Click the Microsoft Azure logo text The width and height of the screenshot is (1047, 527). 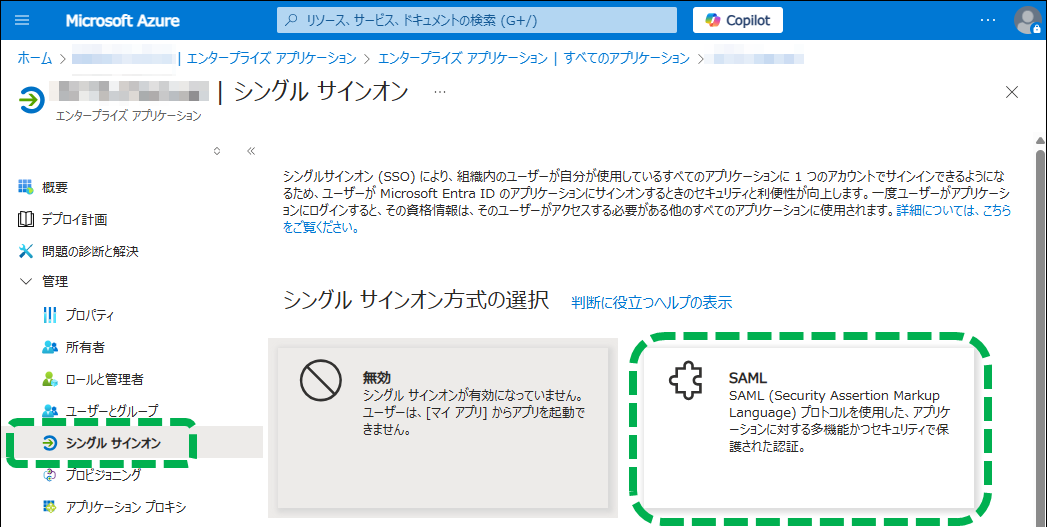[122, 21]
